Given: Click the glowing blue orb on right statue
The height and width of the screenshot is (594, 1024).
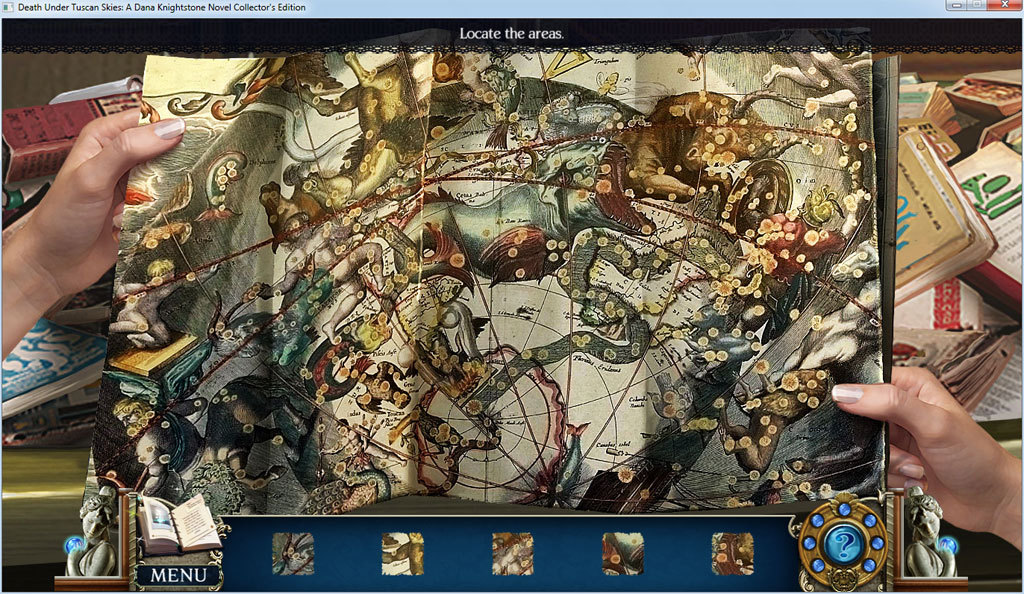Looking at the screenshot, I should [x=946, y=544].
